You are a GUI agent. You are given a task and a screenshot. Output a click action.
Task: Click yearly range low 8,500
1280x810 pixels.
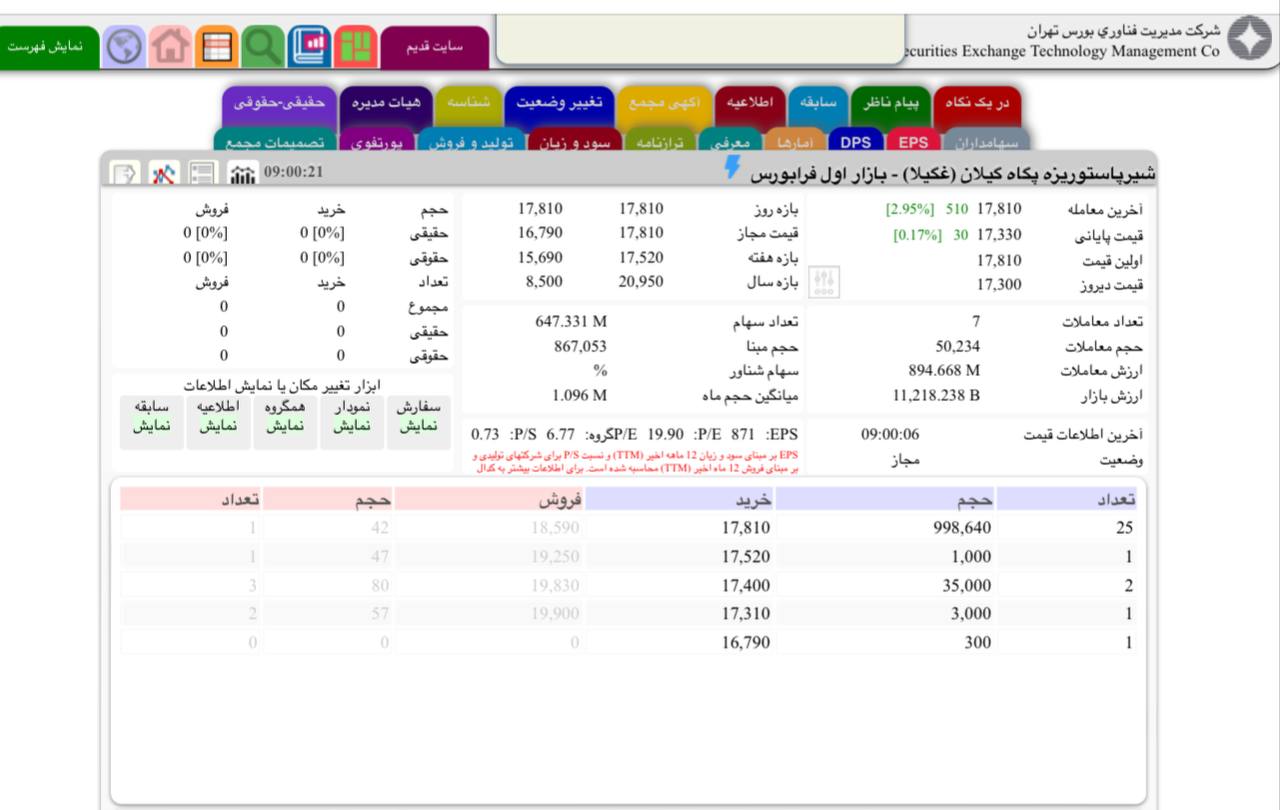tap(543, 282)
